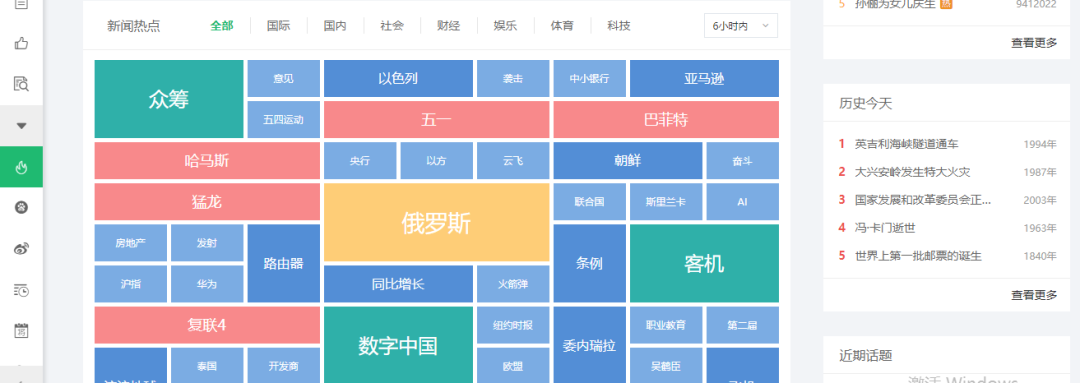The image size is (1080, 383).
Task: Switch to the 国内 tab
Action: click(x=335, y=26)
